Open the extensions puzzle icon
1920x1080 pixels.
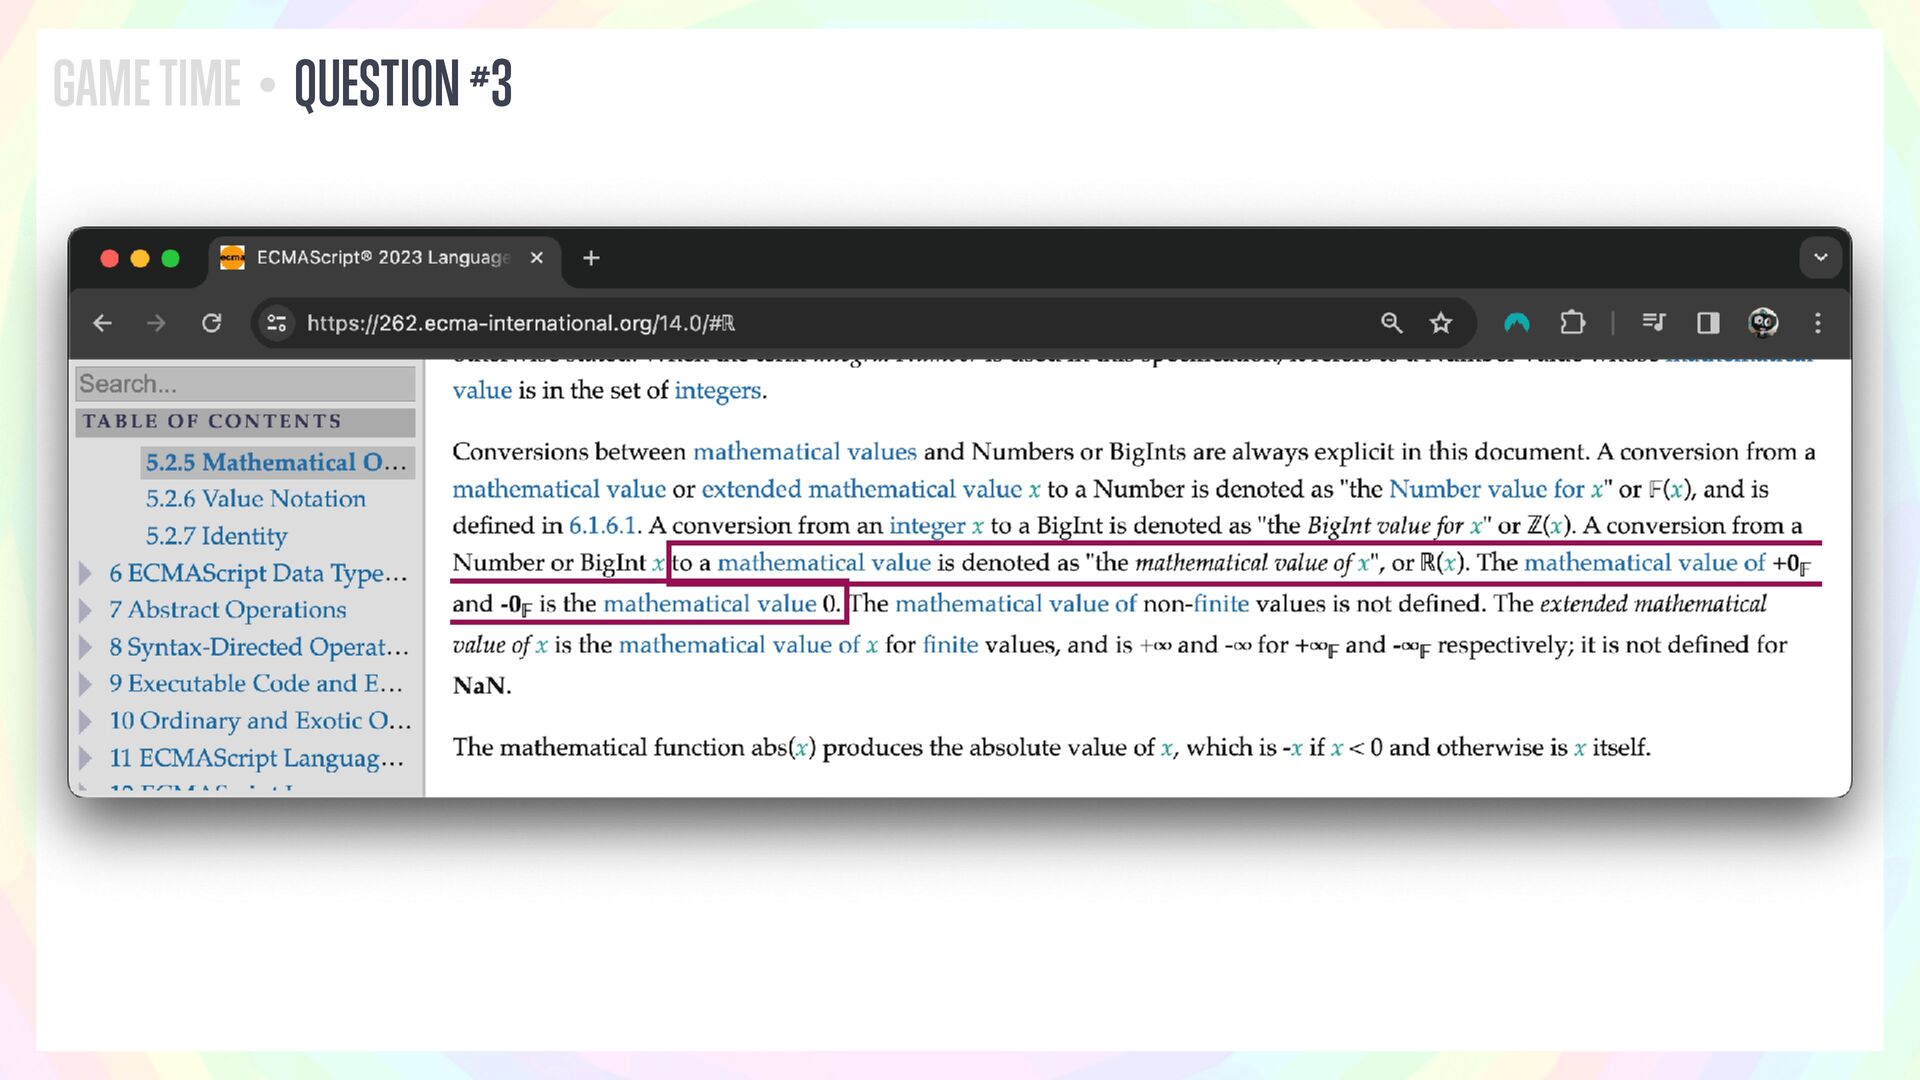(x=1572, y=323)
